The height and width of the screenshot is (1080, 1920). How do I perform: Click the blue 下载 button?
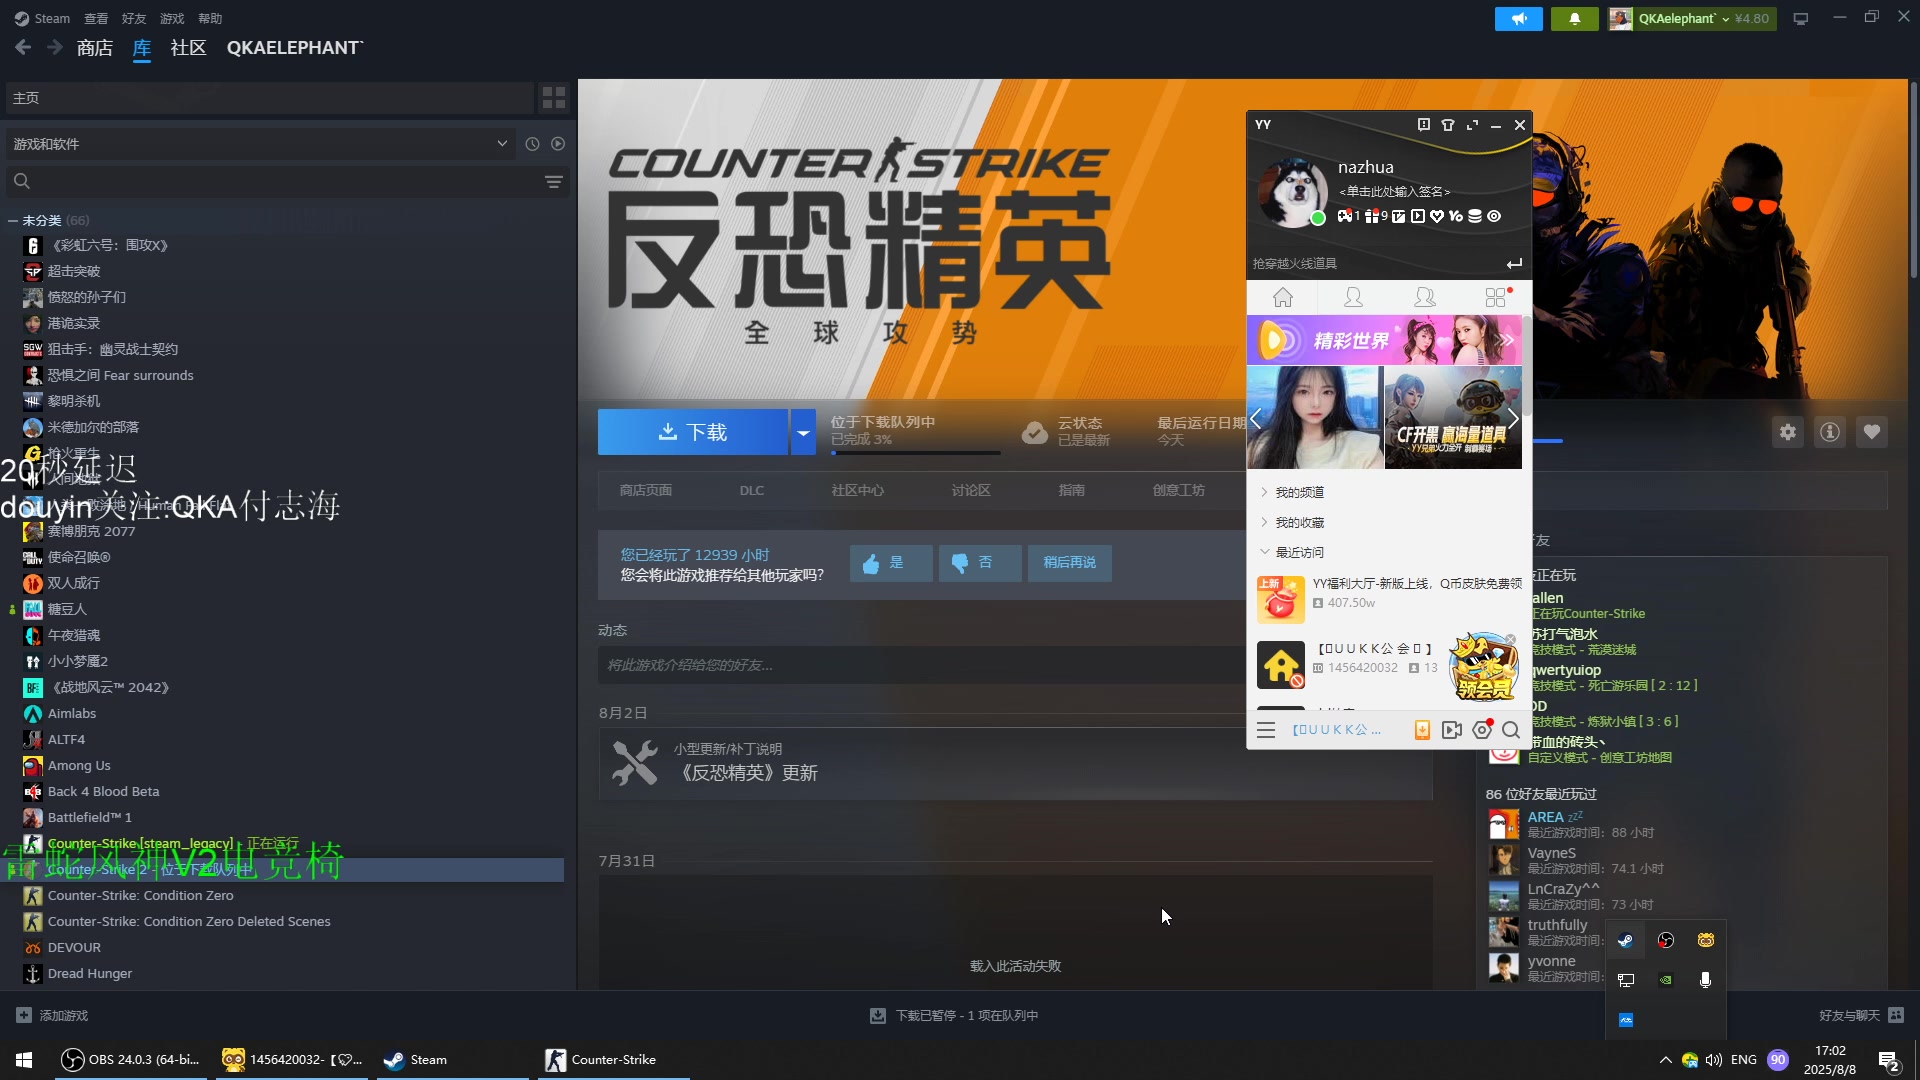pos(692,432)
